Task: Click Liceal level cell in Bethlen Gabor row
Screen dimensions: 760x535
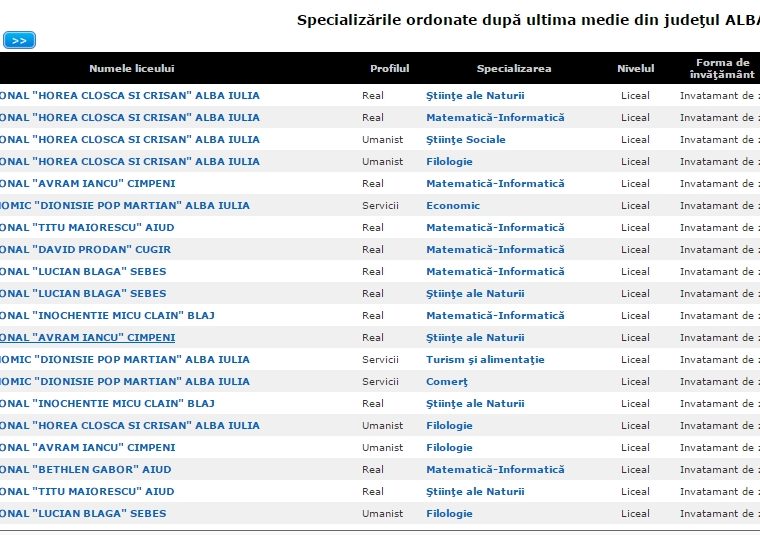Action: (635, 470)
